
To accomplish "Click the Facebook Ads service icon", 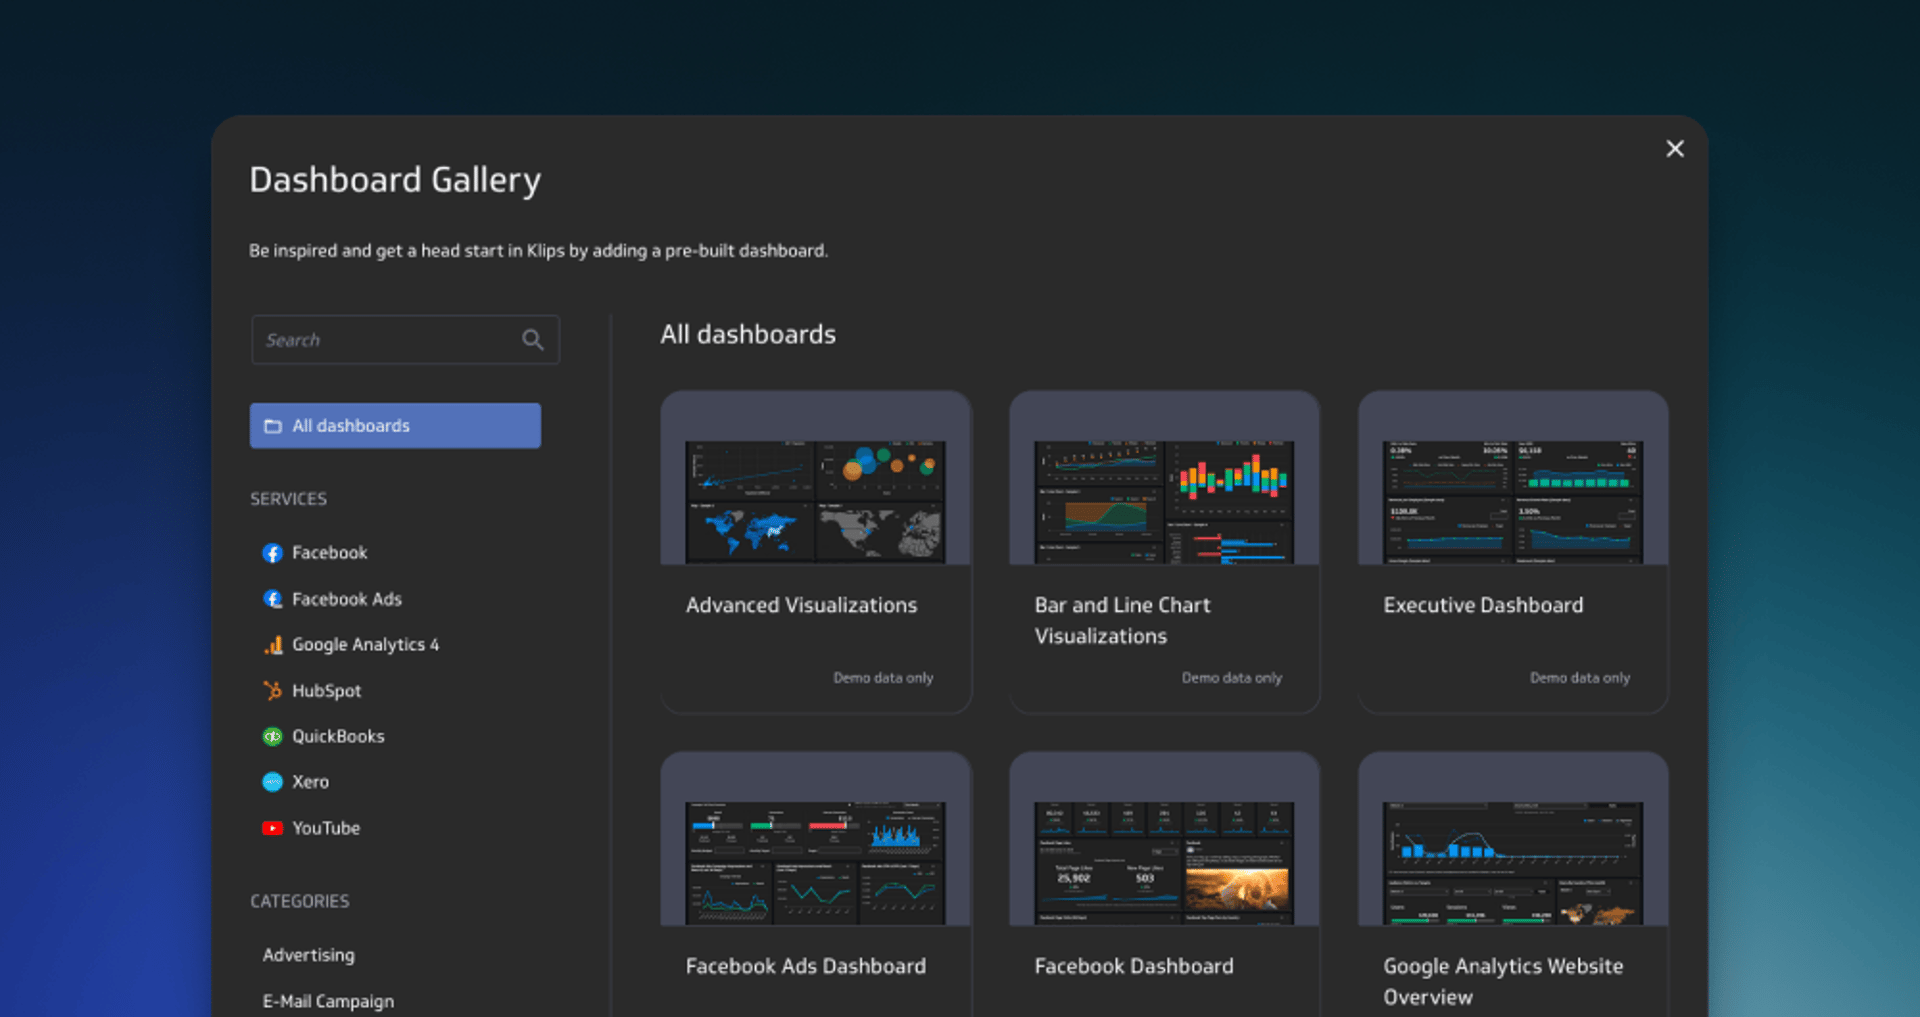I will 272,599.
